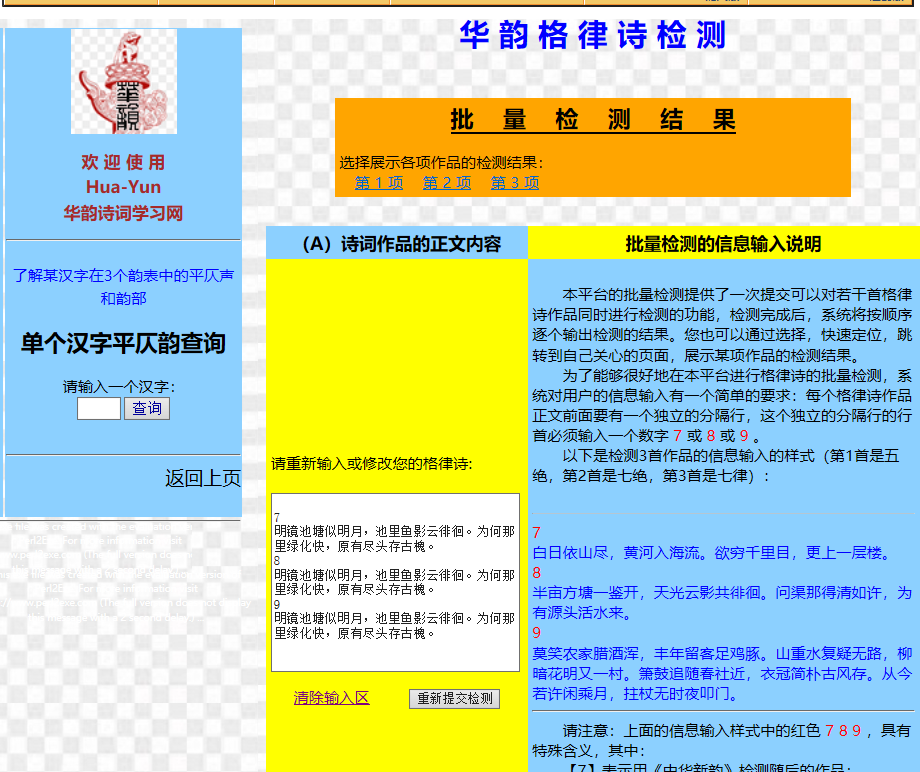Click the example poem starting 半亩方塘一鉴开

721,602
